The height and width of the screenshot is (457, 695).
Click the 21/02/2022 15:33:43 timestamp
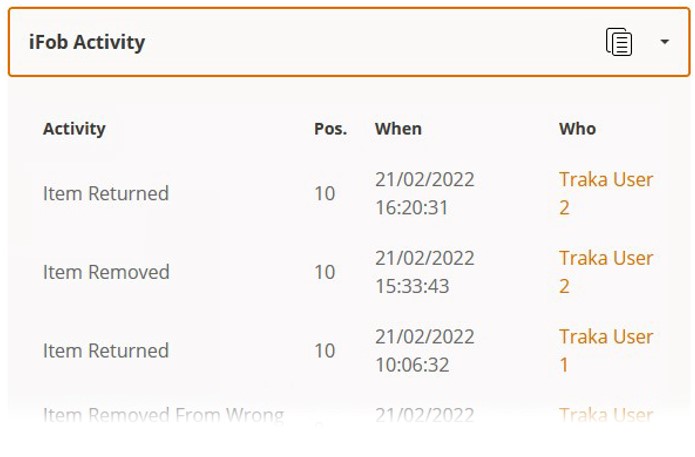(x=424, y=272)
